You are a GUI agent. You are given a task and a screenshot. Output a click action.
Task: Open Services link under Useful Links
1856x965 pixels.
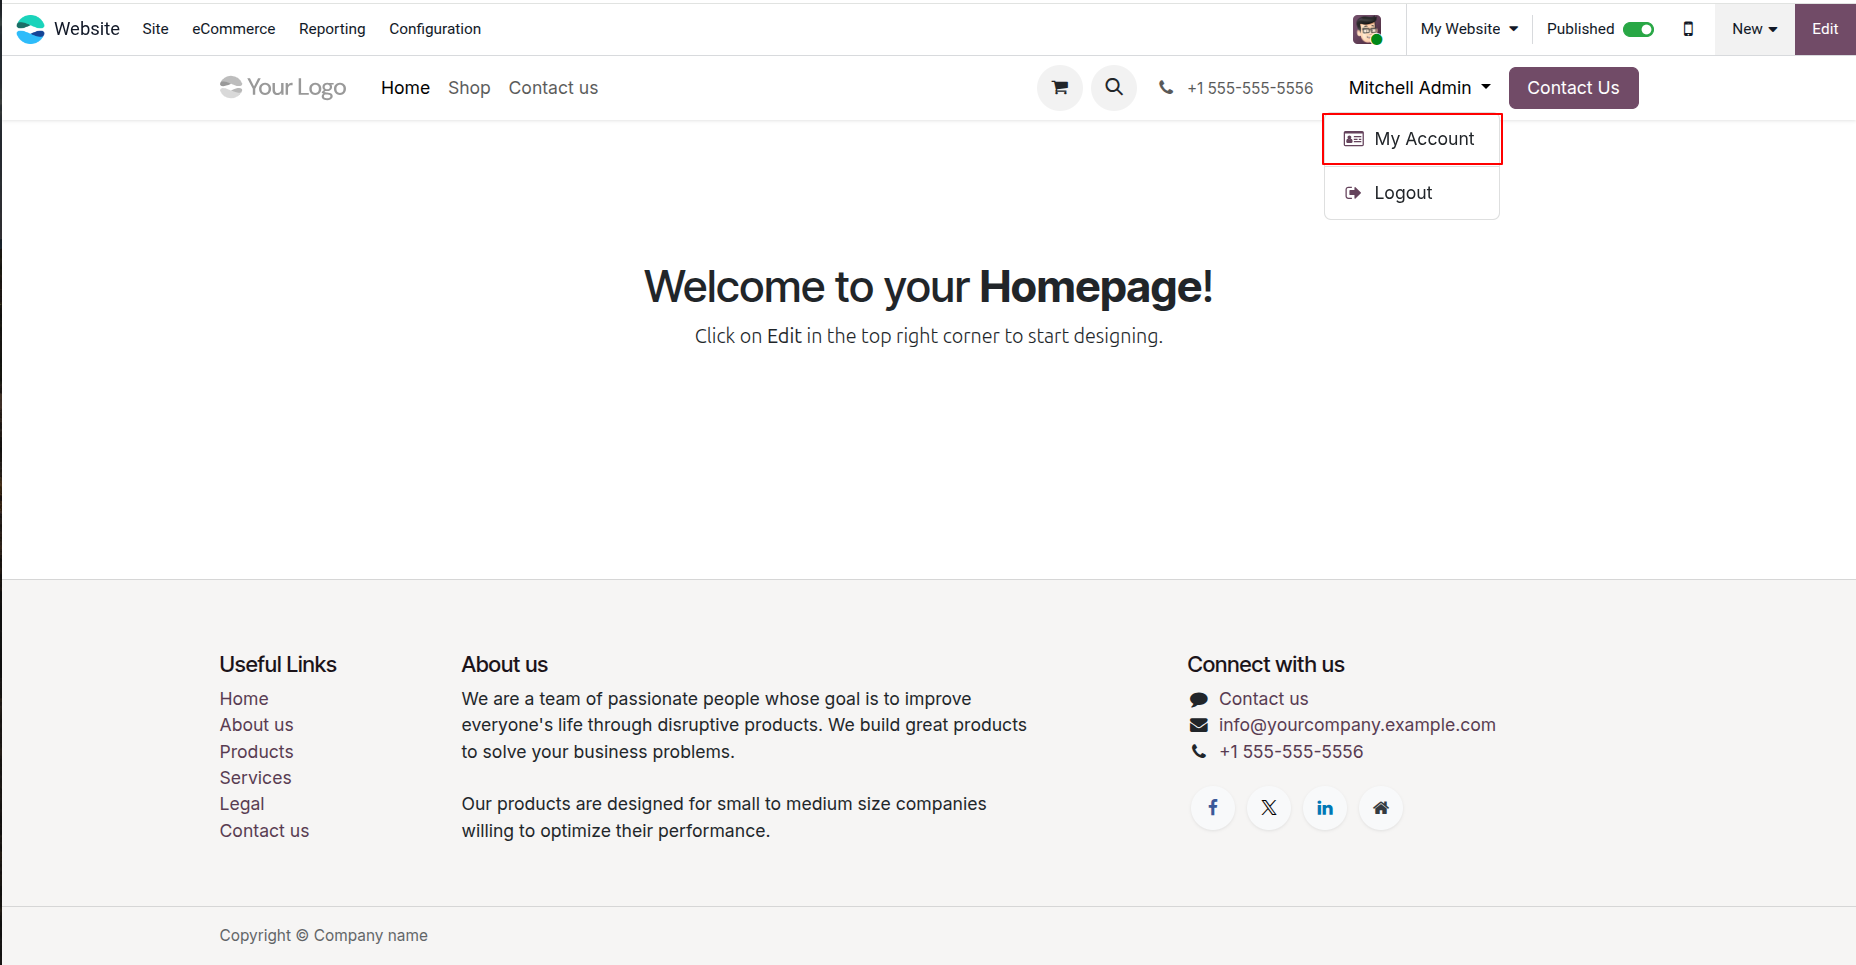tap(256, 778)
